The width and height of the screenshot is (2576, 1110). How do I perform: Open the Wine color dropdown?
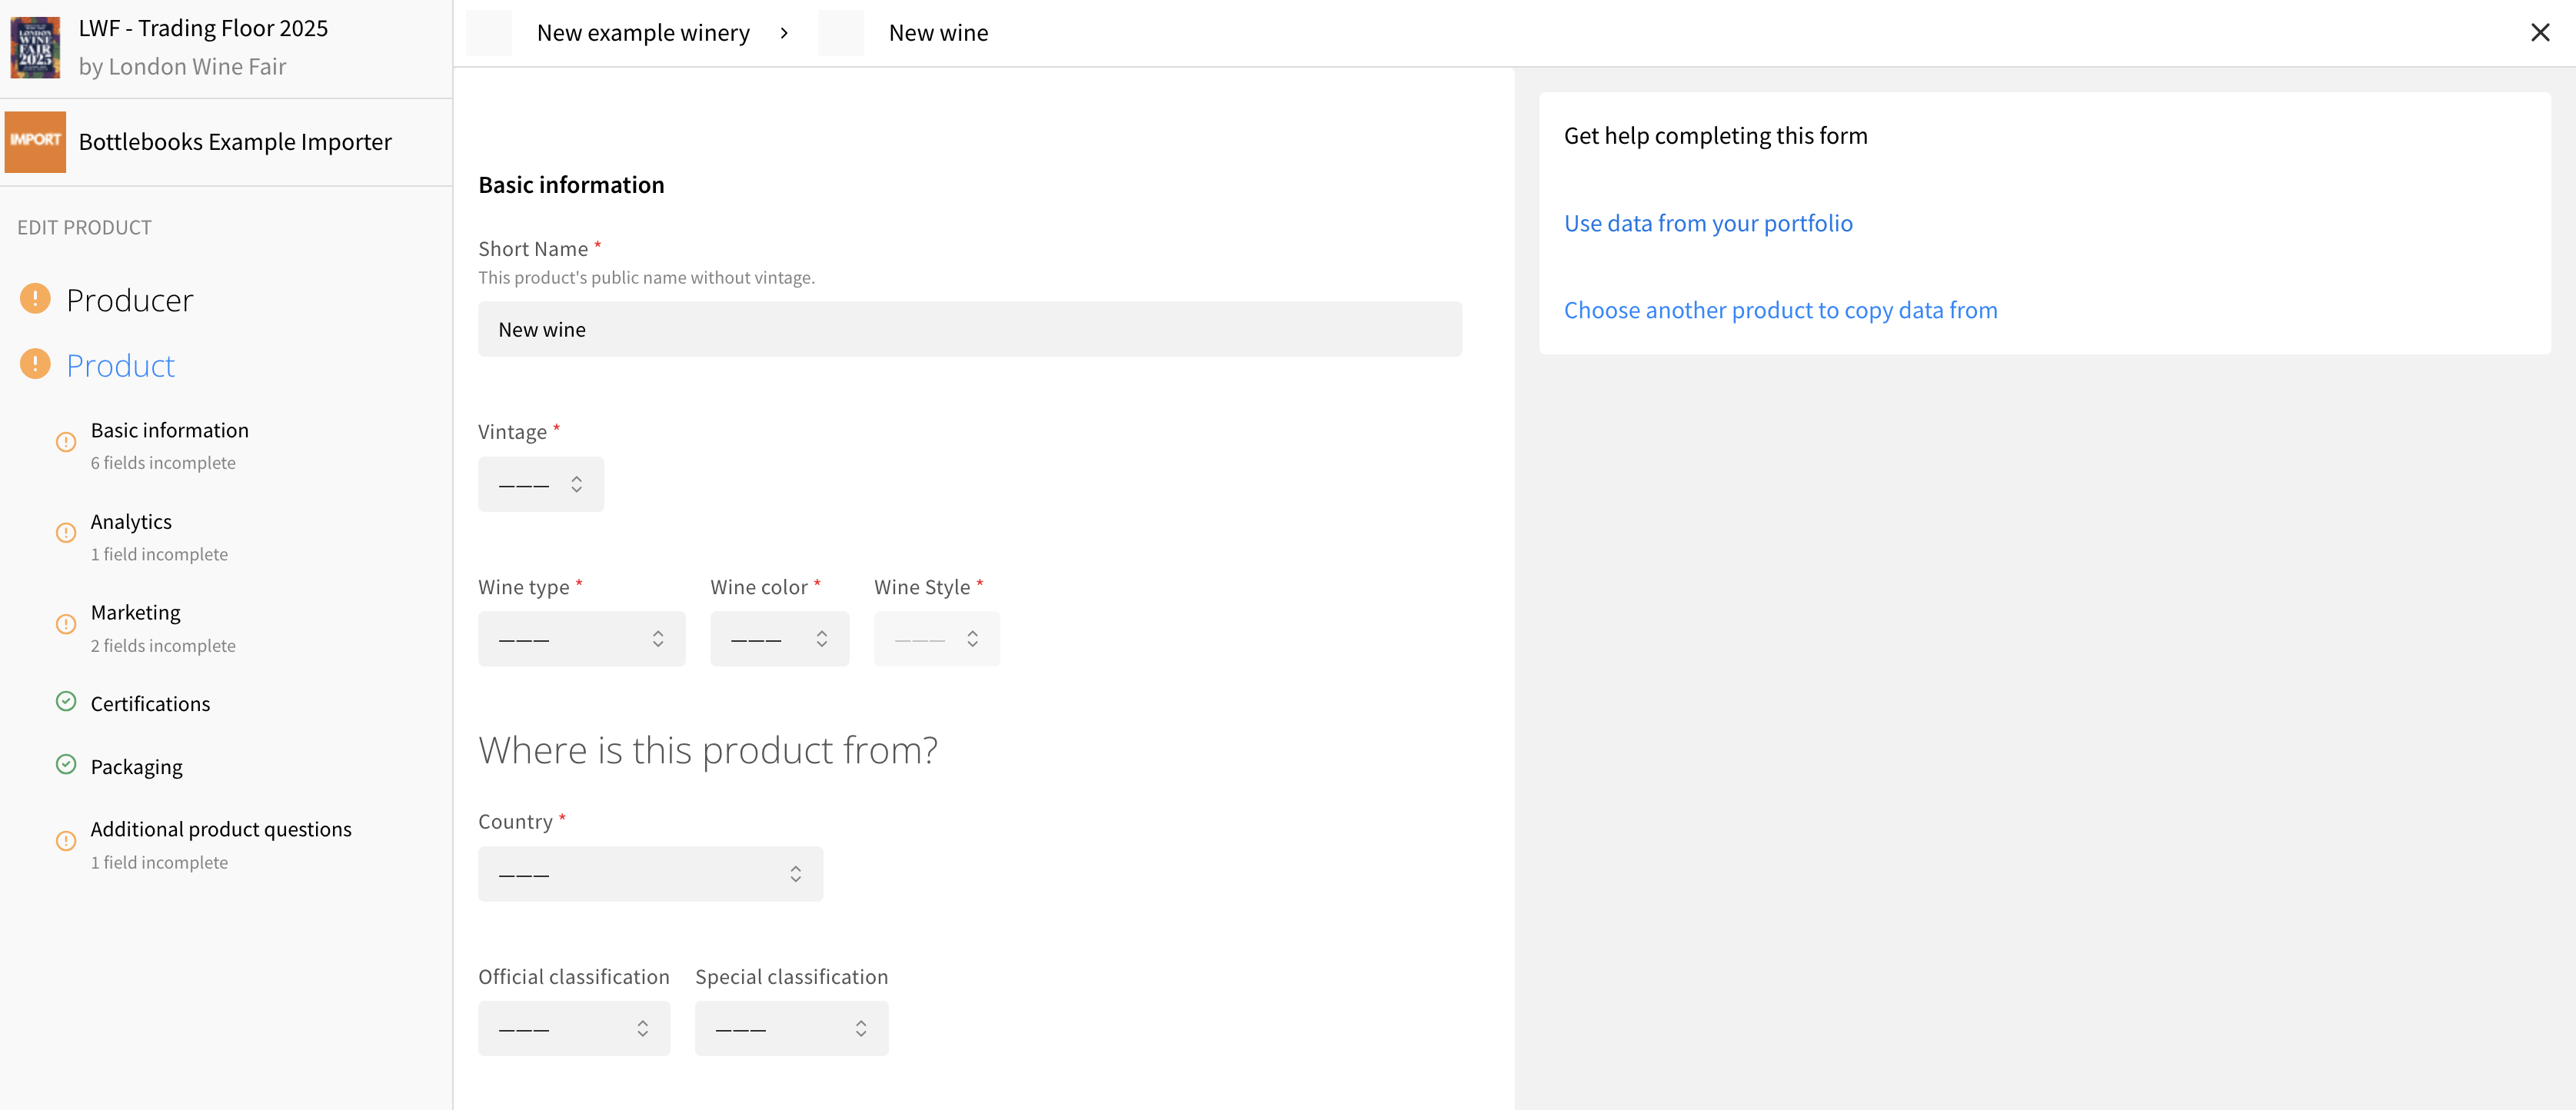(x=778, y=639)
